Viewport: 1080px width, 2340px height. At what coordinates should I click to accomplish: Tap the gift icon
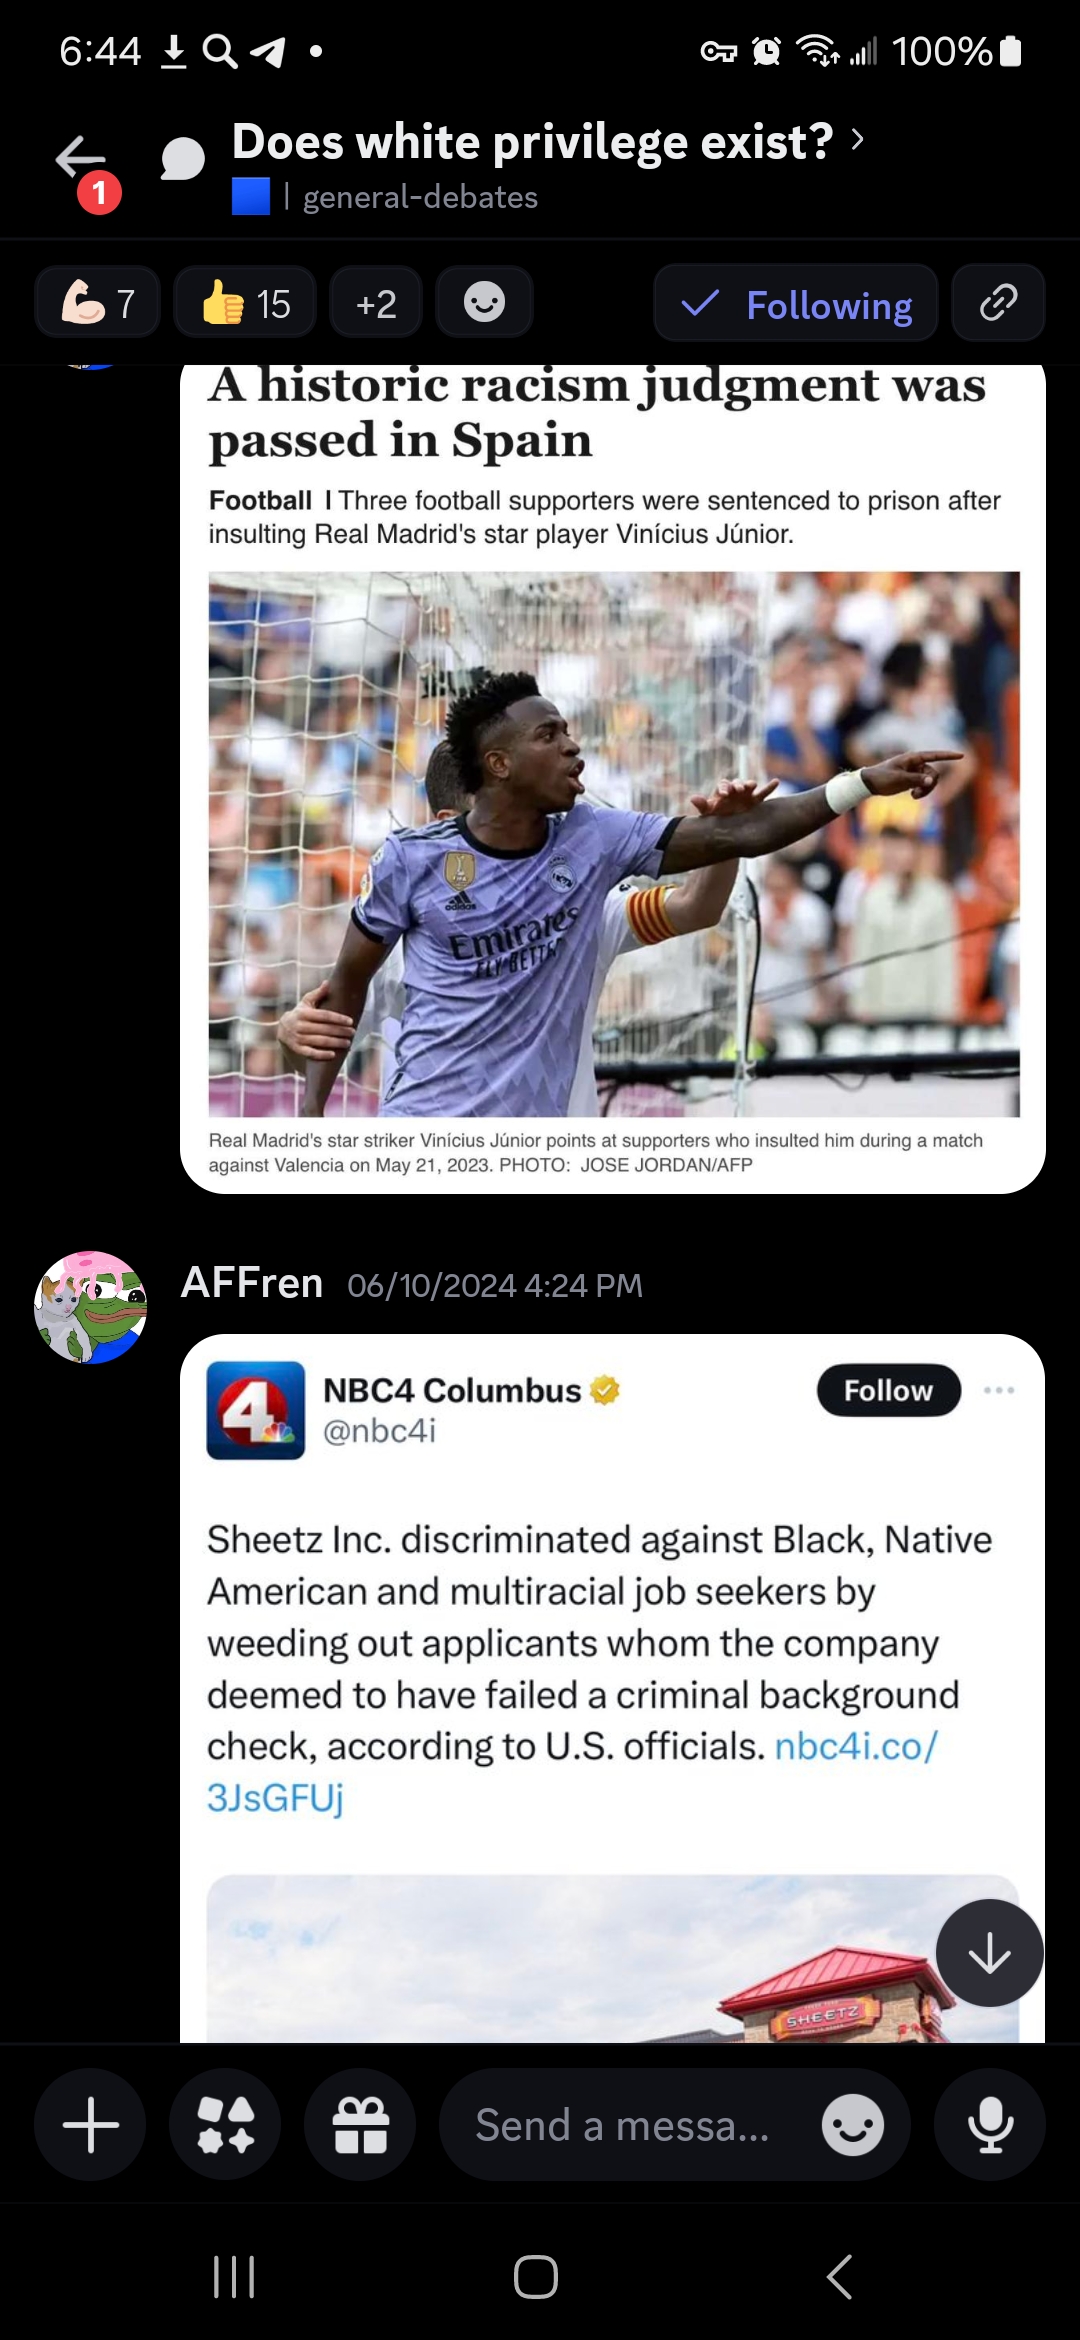click(x=360, y=2124)
